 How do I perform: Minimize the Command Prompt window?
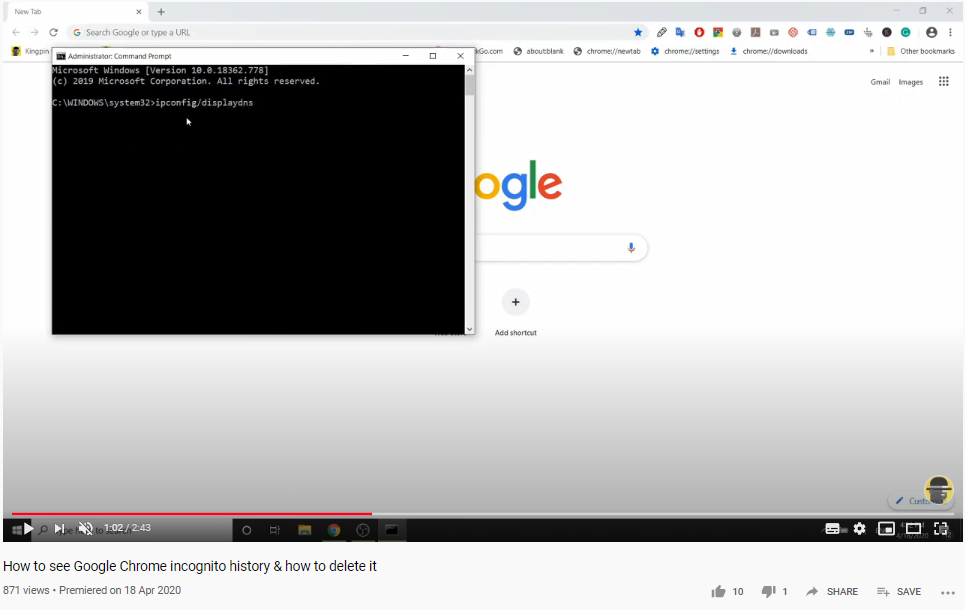point(406,55)
